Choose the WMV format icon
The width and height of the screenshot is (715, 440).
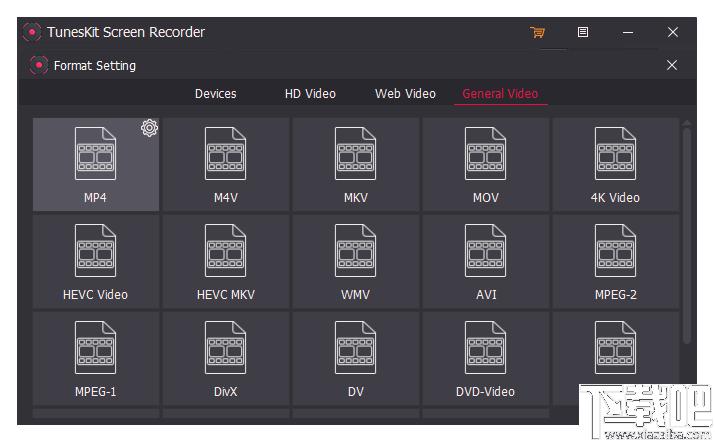355,251
